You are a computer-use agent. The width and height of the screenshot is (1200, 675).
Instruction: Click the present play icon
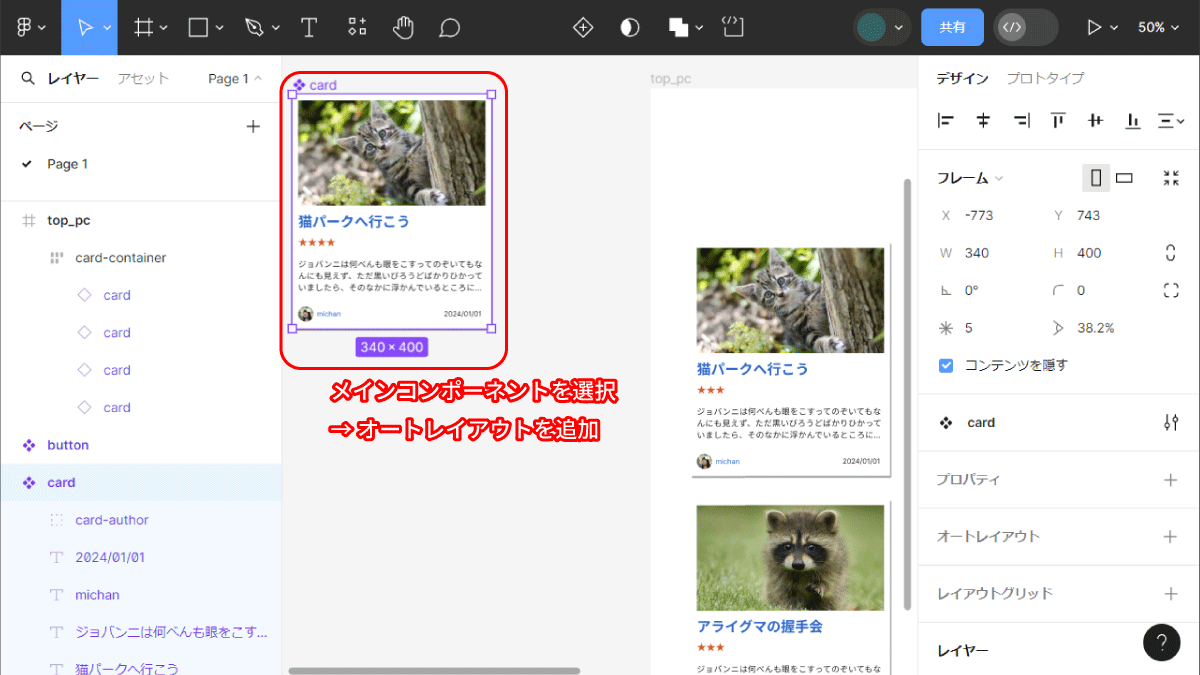click(1094, 27)
